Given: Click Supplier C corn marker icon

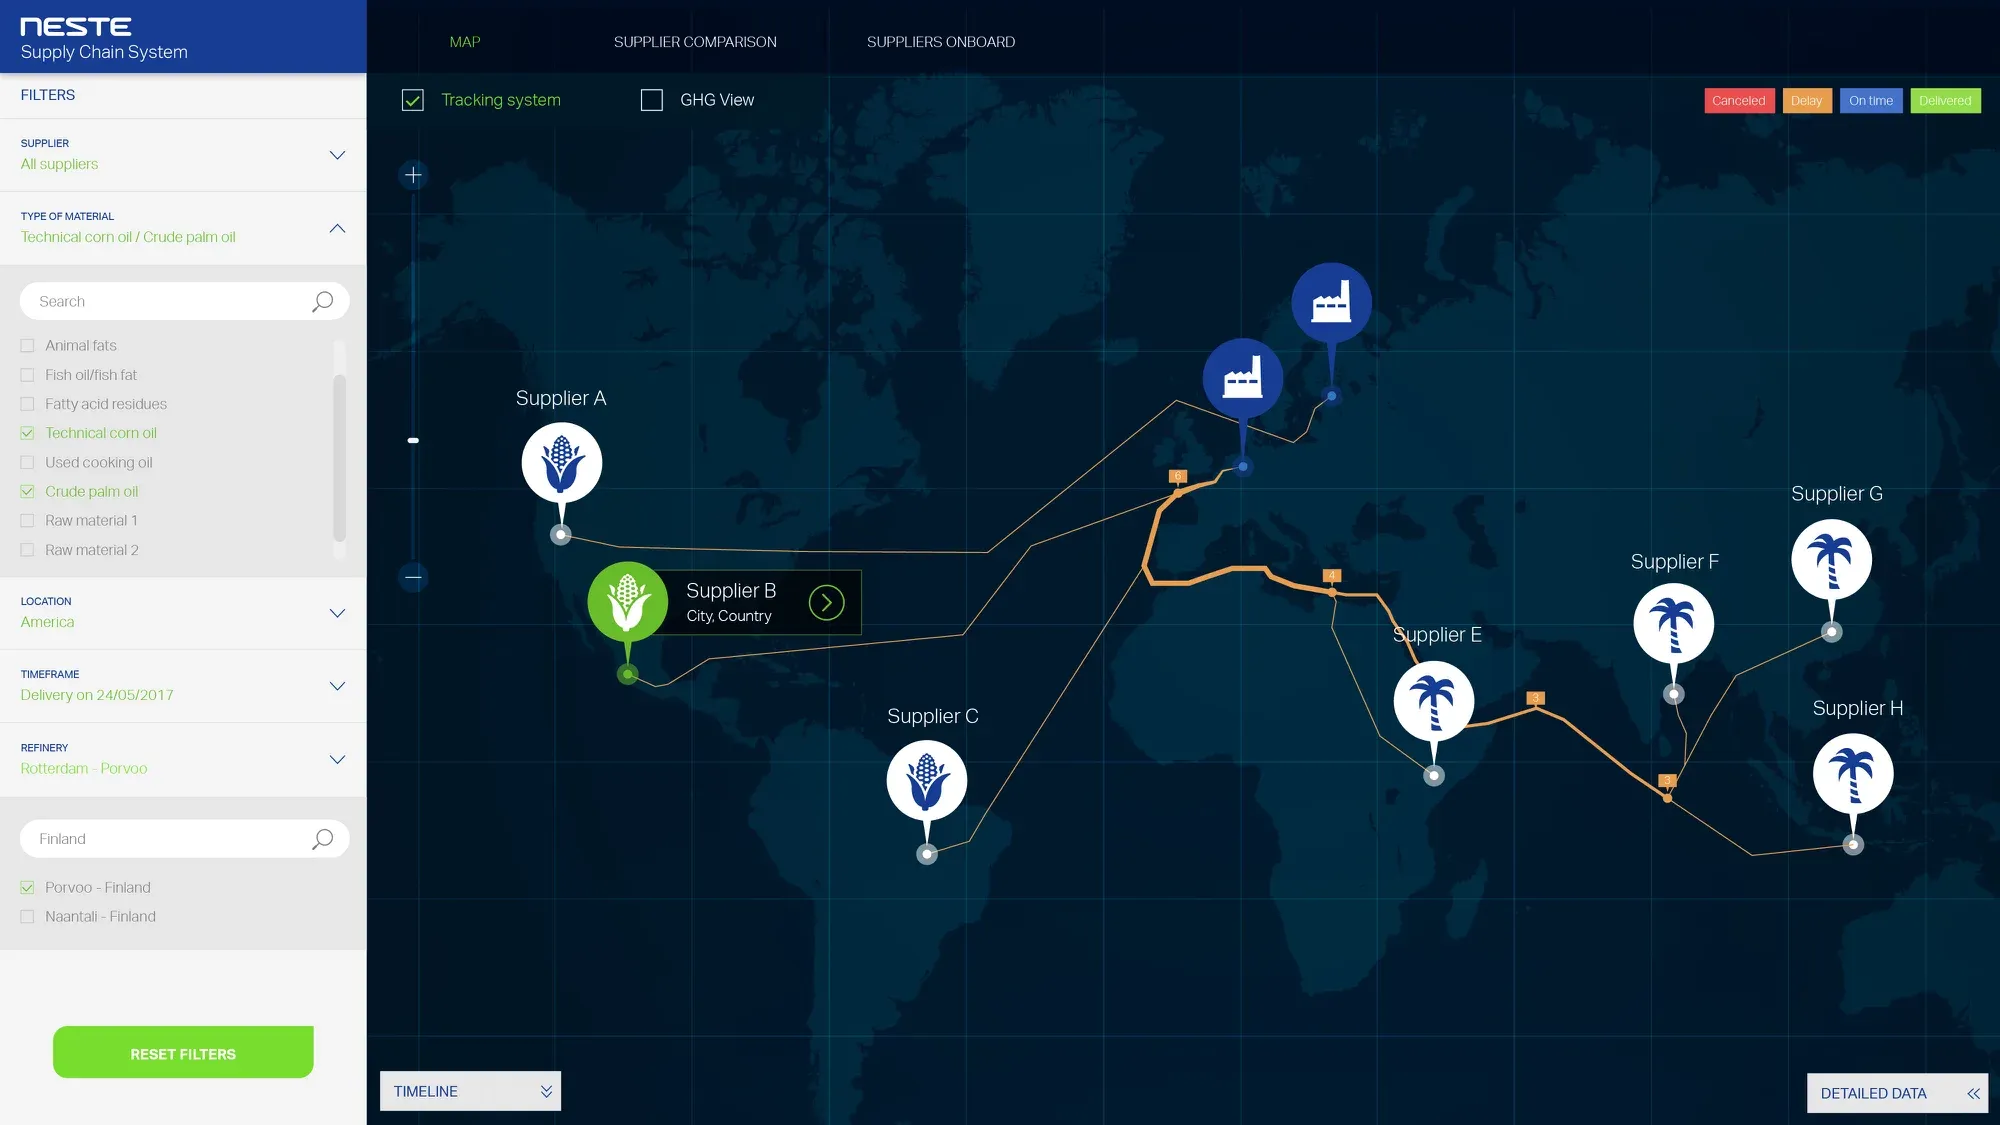Looking at the screenshot, I should pos(927,780).
